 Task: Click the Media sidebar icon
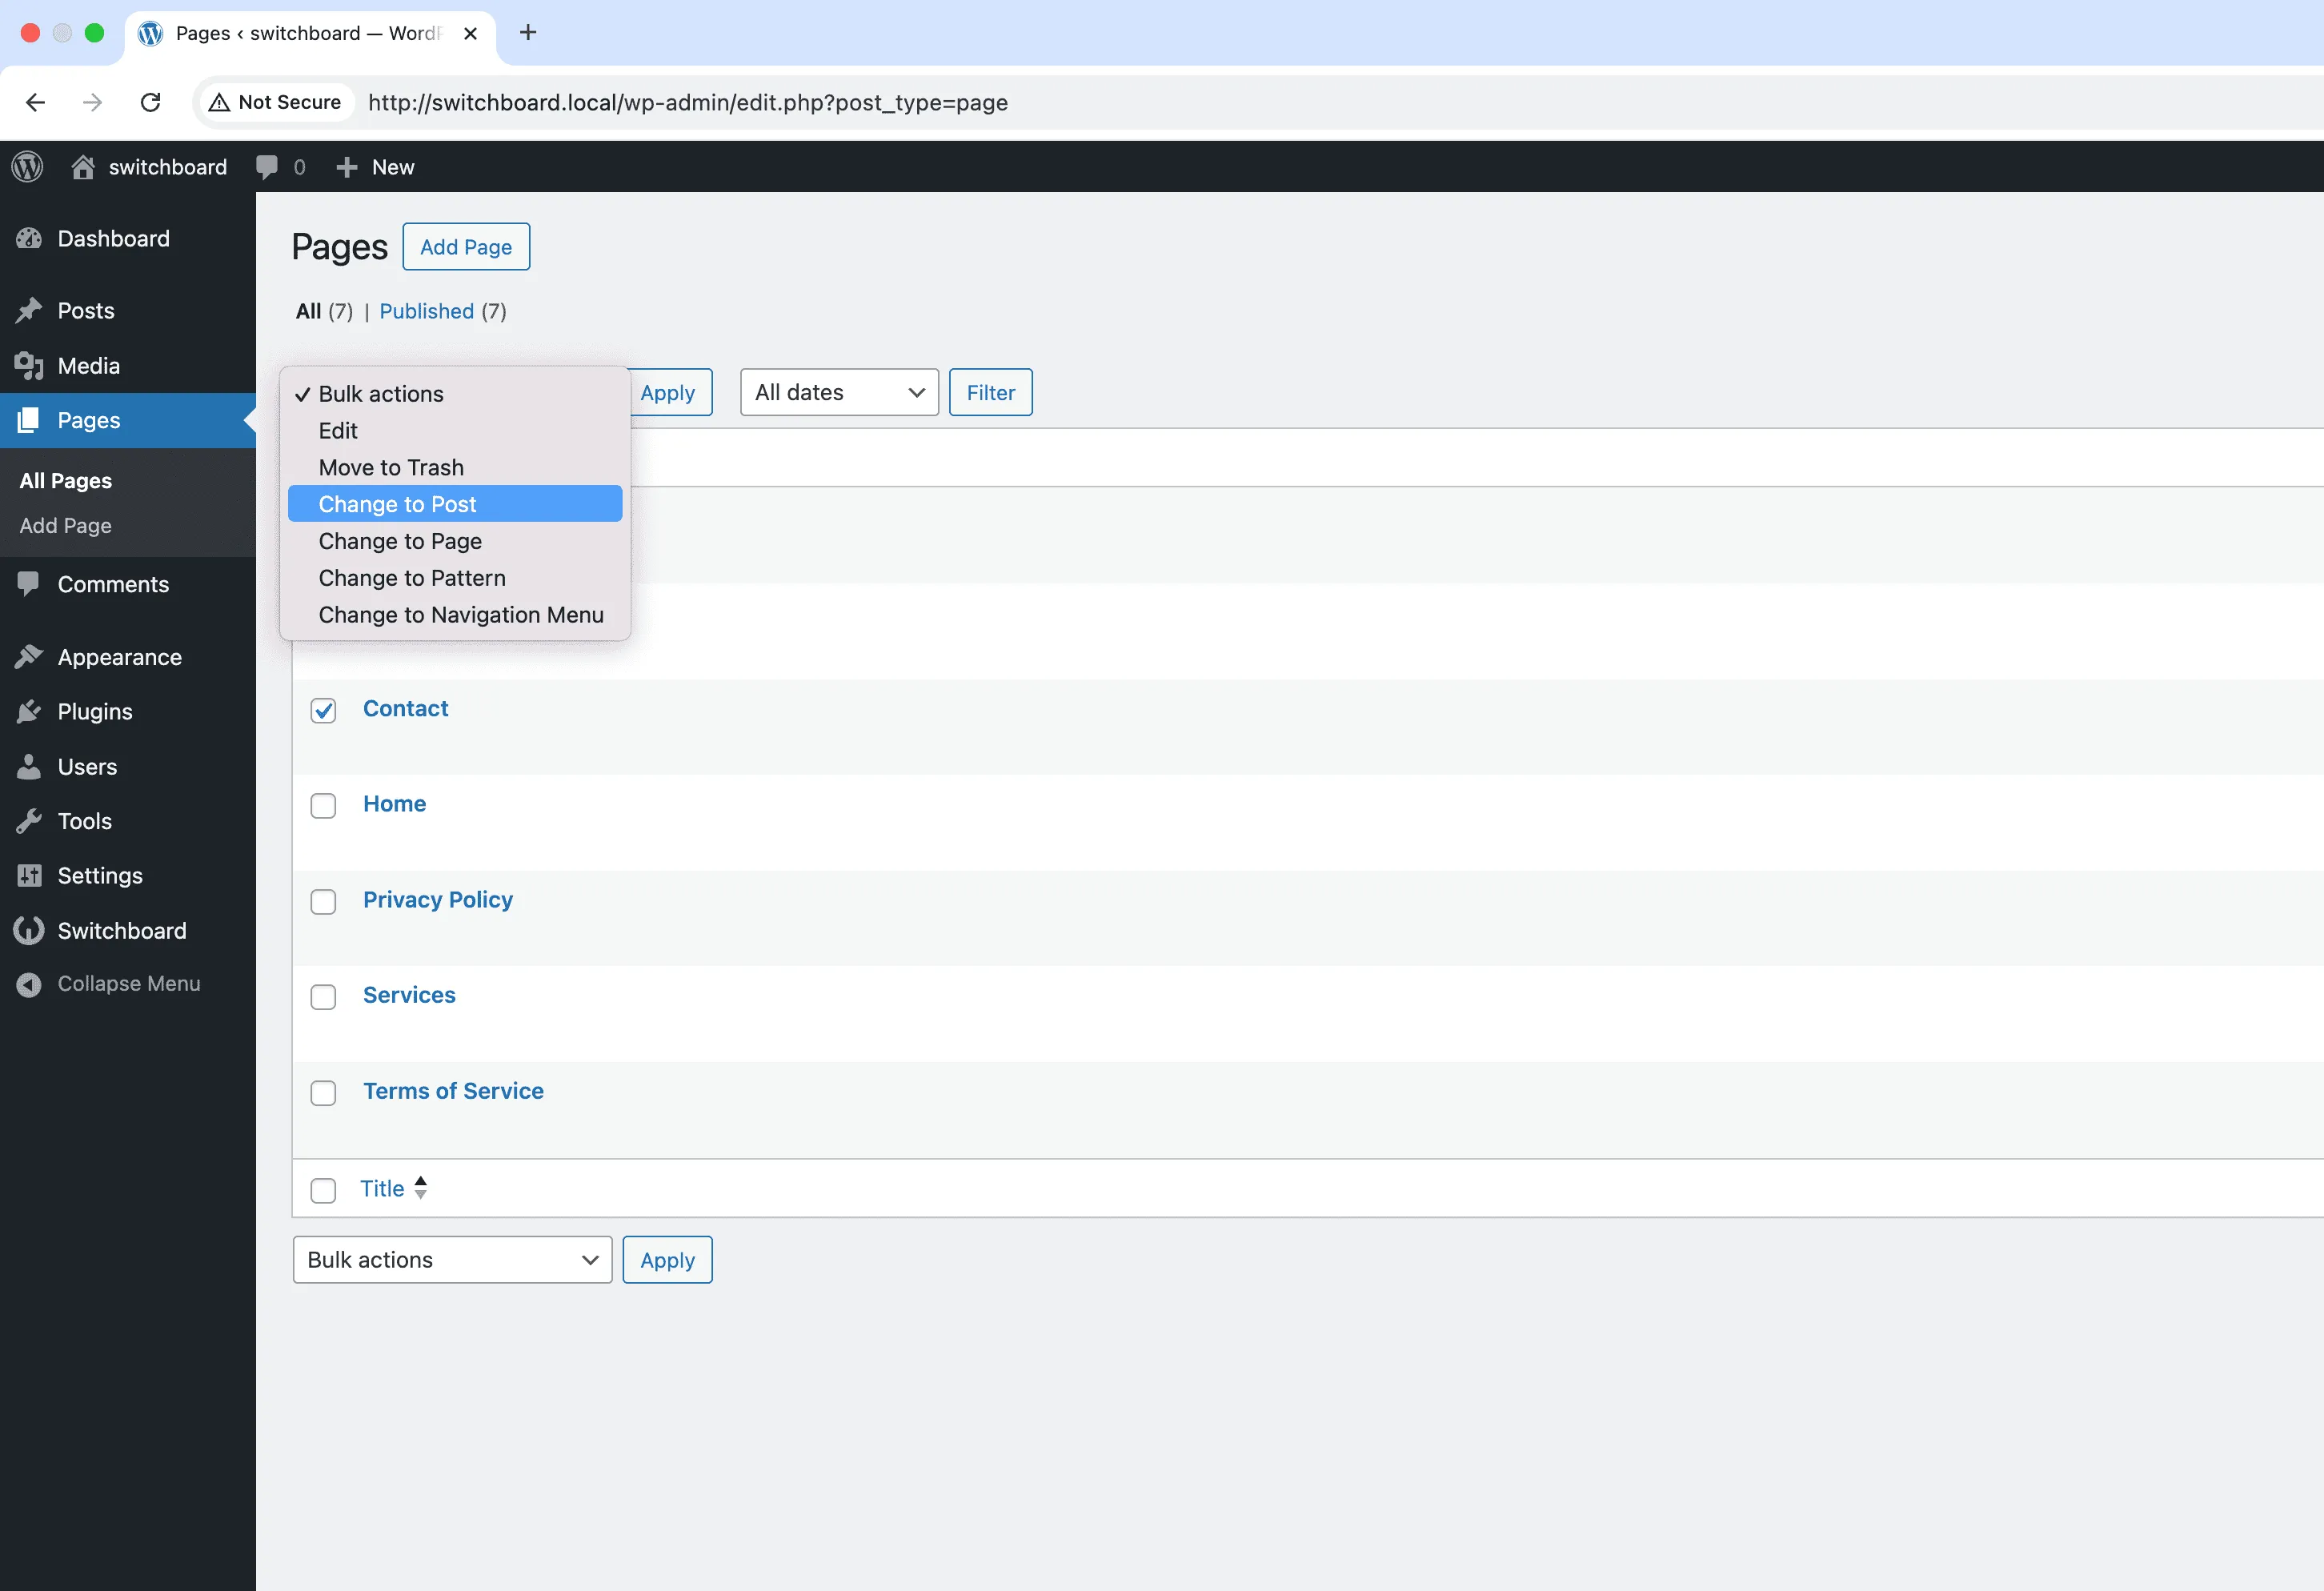[29, 366]
